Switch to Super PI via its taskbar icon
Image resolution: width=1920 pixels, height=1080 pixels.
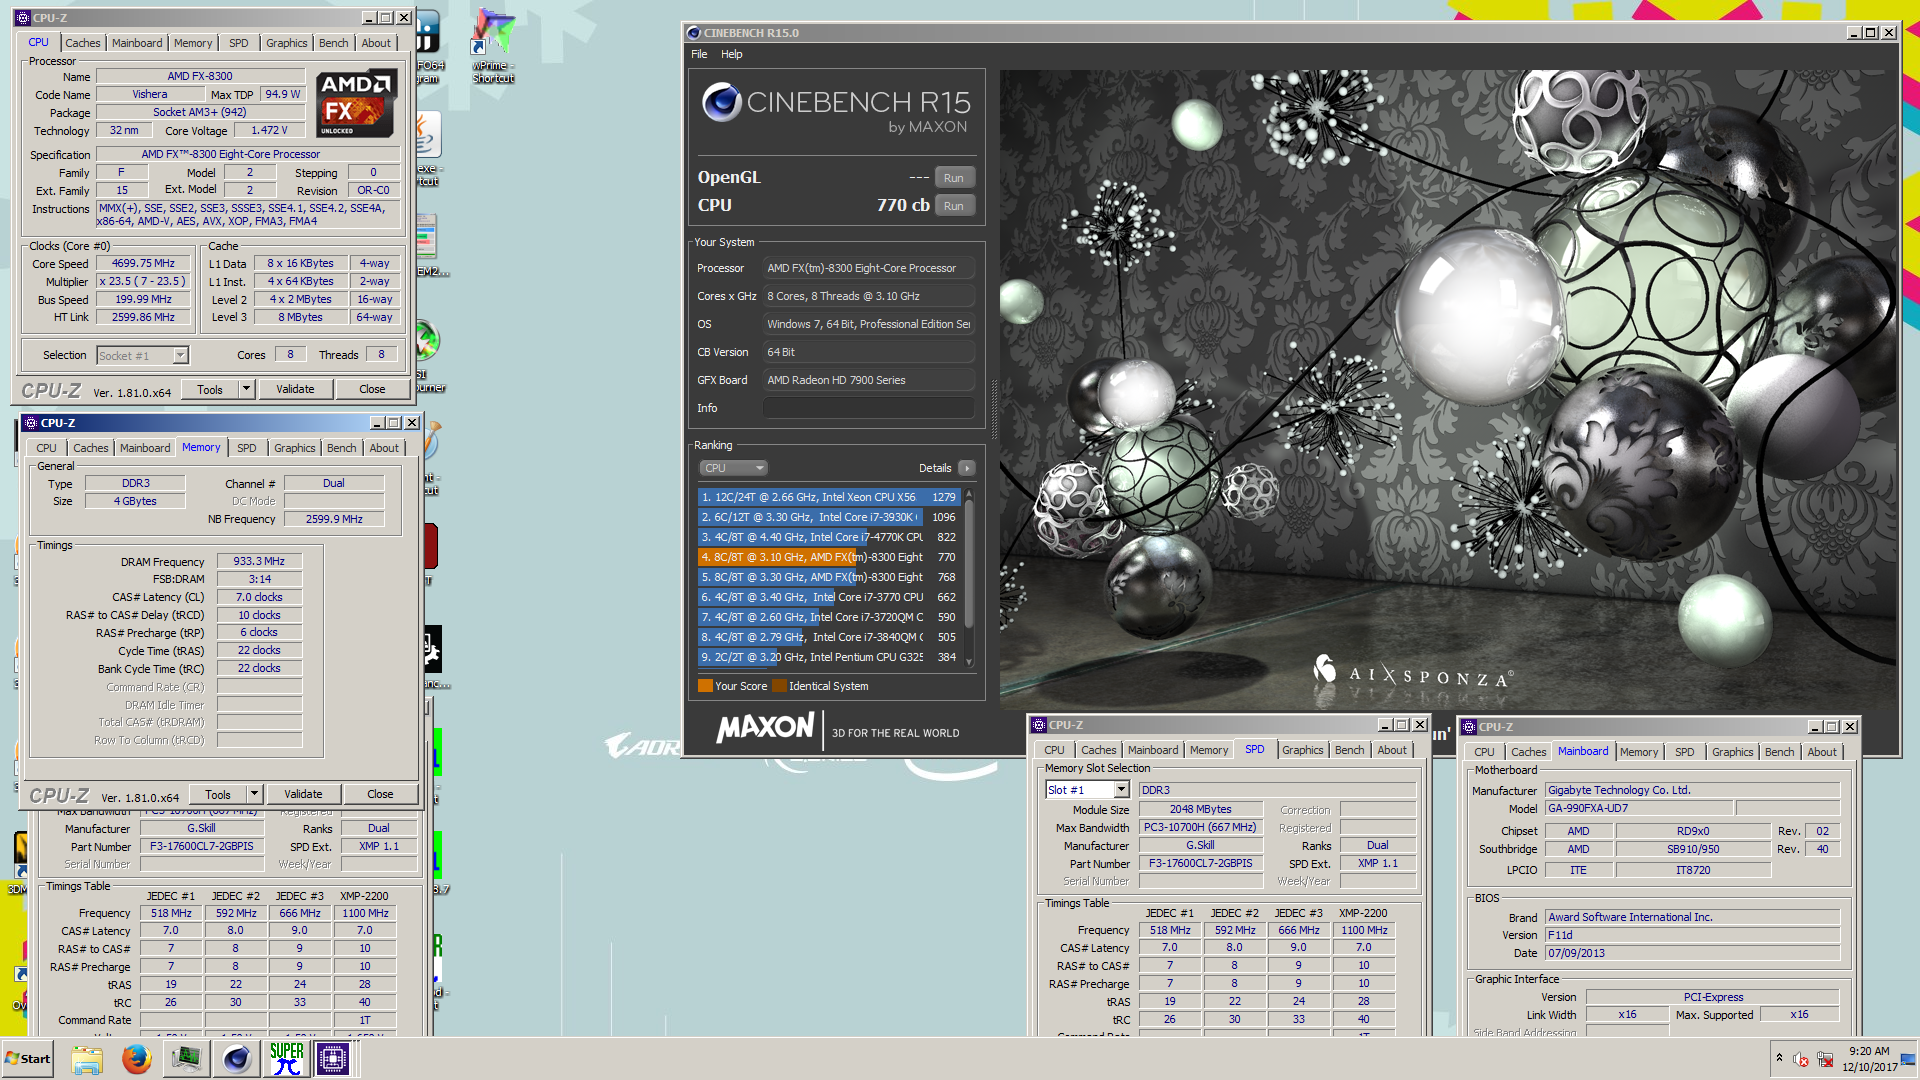287,1058
